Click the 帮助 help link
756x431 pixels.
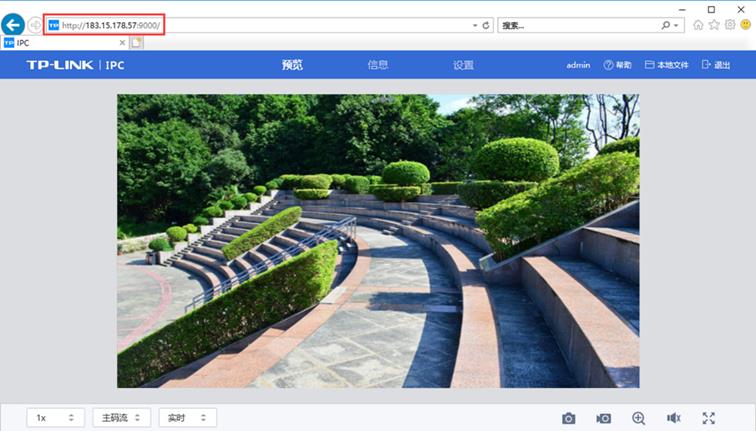pos(617,65)
